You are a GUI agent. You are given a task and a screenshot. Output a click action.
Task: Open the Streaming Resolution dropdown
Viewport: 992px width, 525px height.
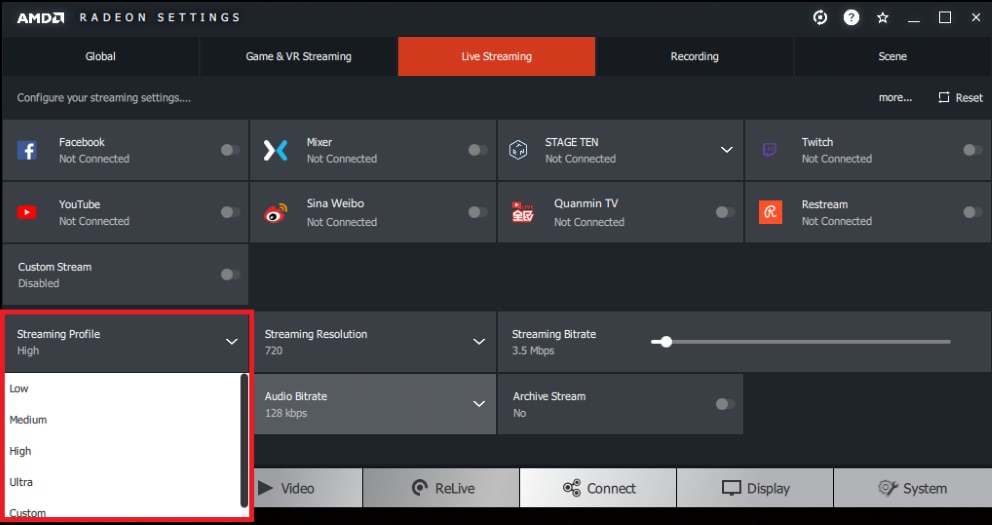coord(479,342)
